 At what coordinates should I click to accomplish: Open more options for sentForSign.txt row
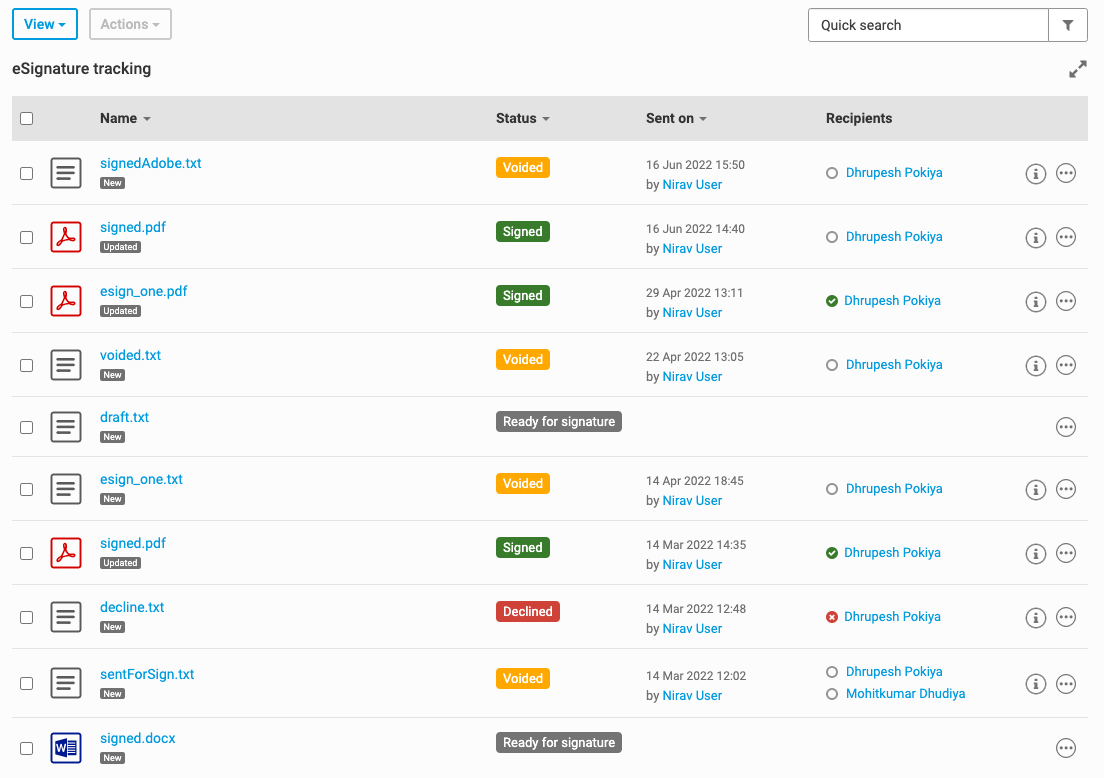[1066, 684]
